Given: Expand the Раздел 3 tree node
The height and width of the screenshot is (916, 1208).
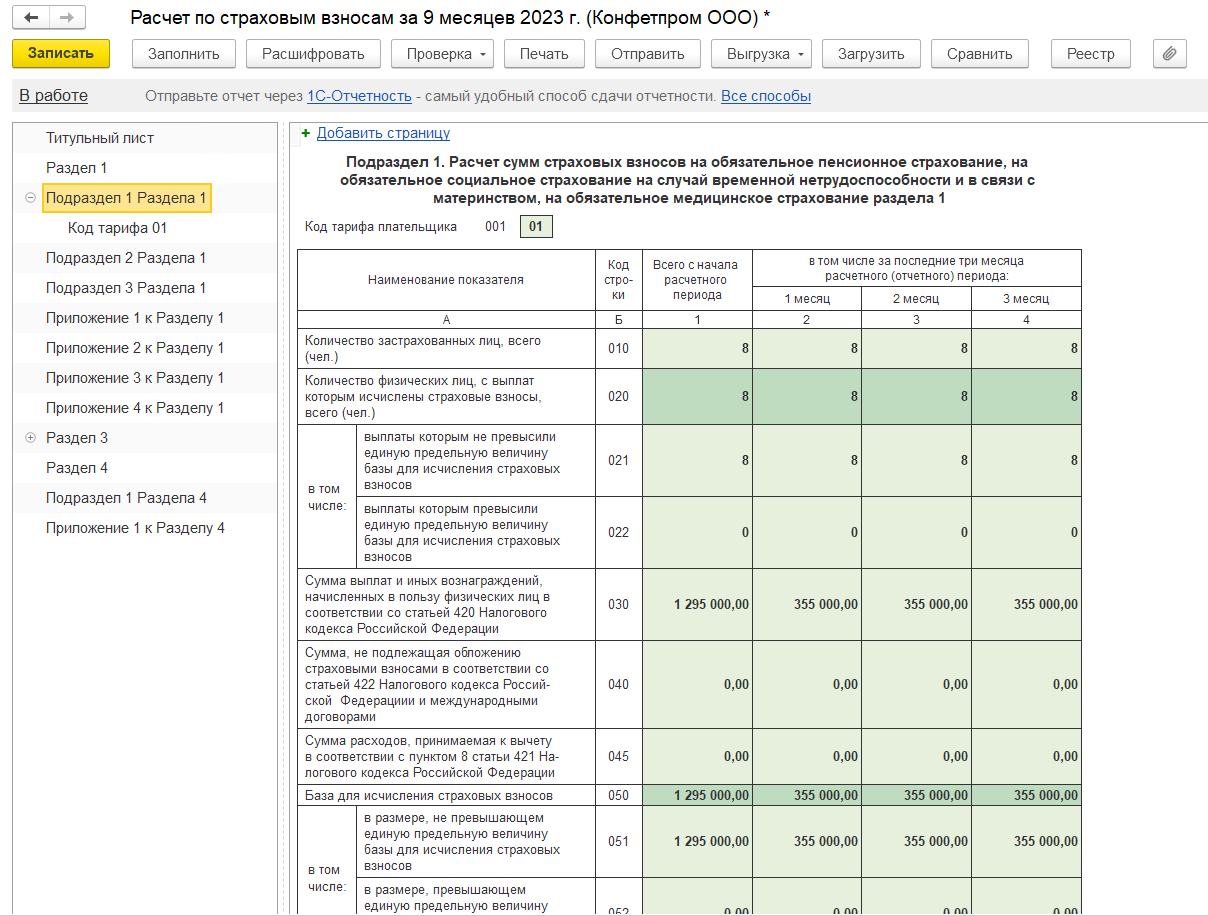Looking at the screenshot, I should pos(30,438).
